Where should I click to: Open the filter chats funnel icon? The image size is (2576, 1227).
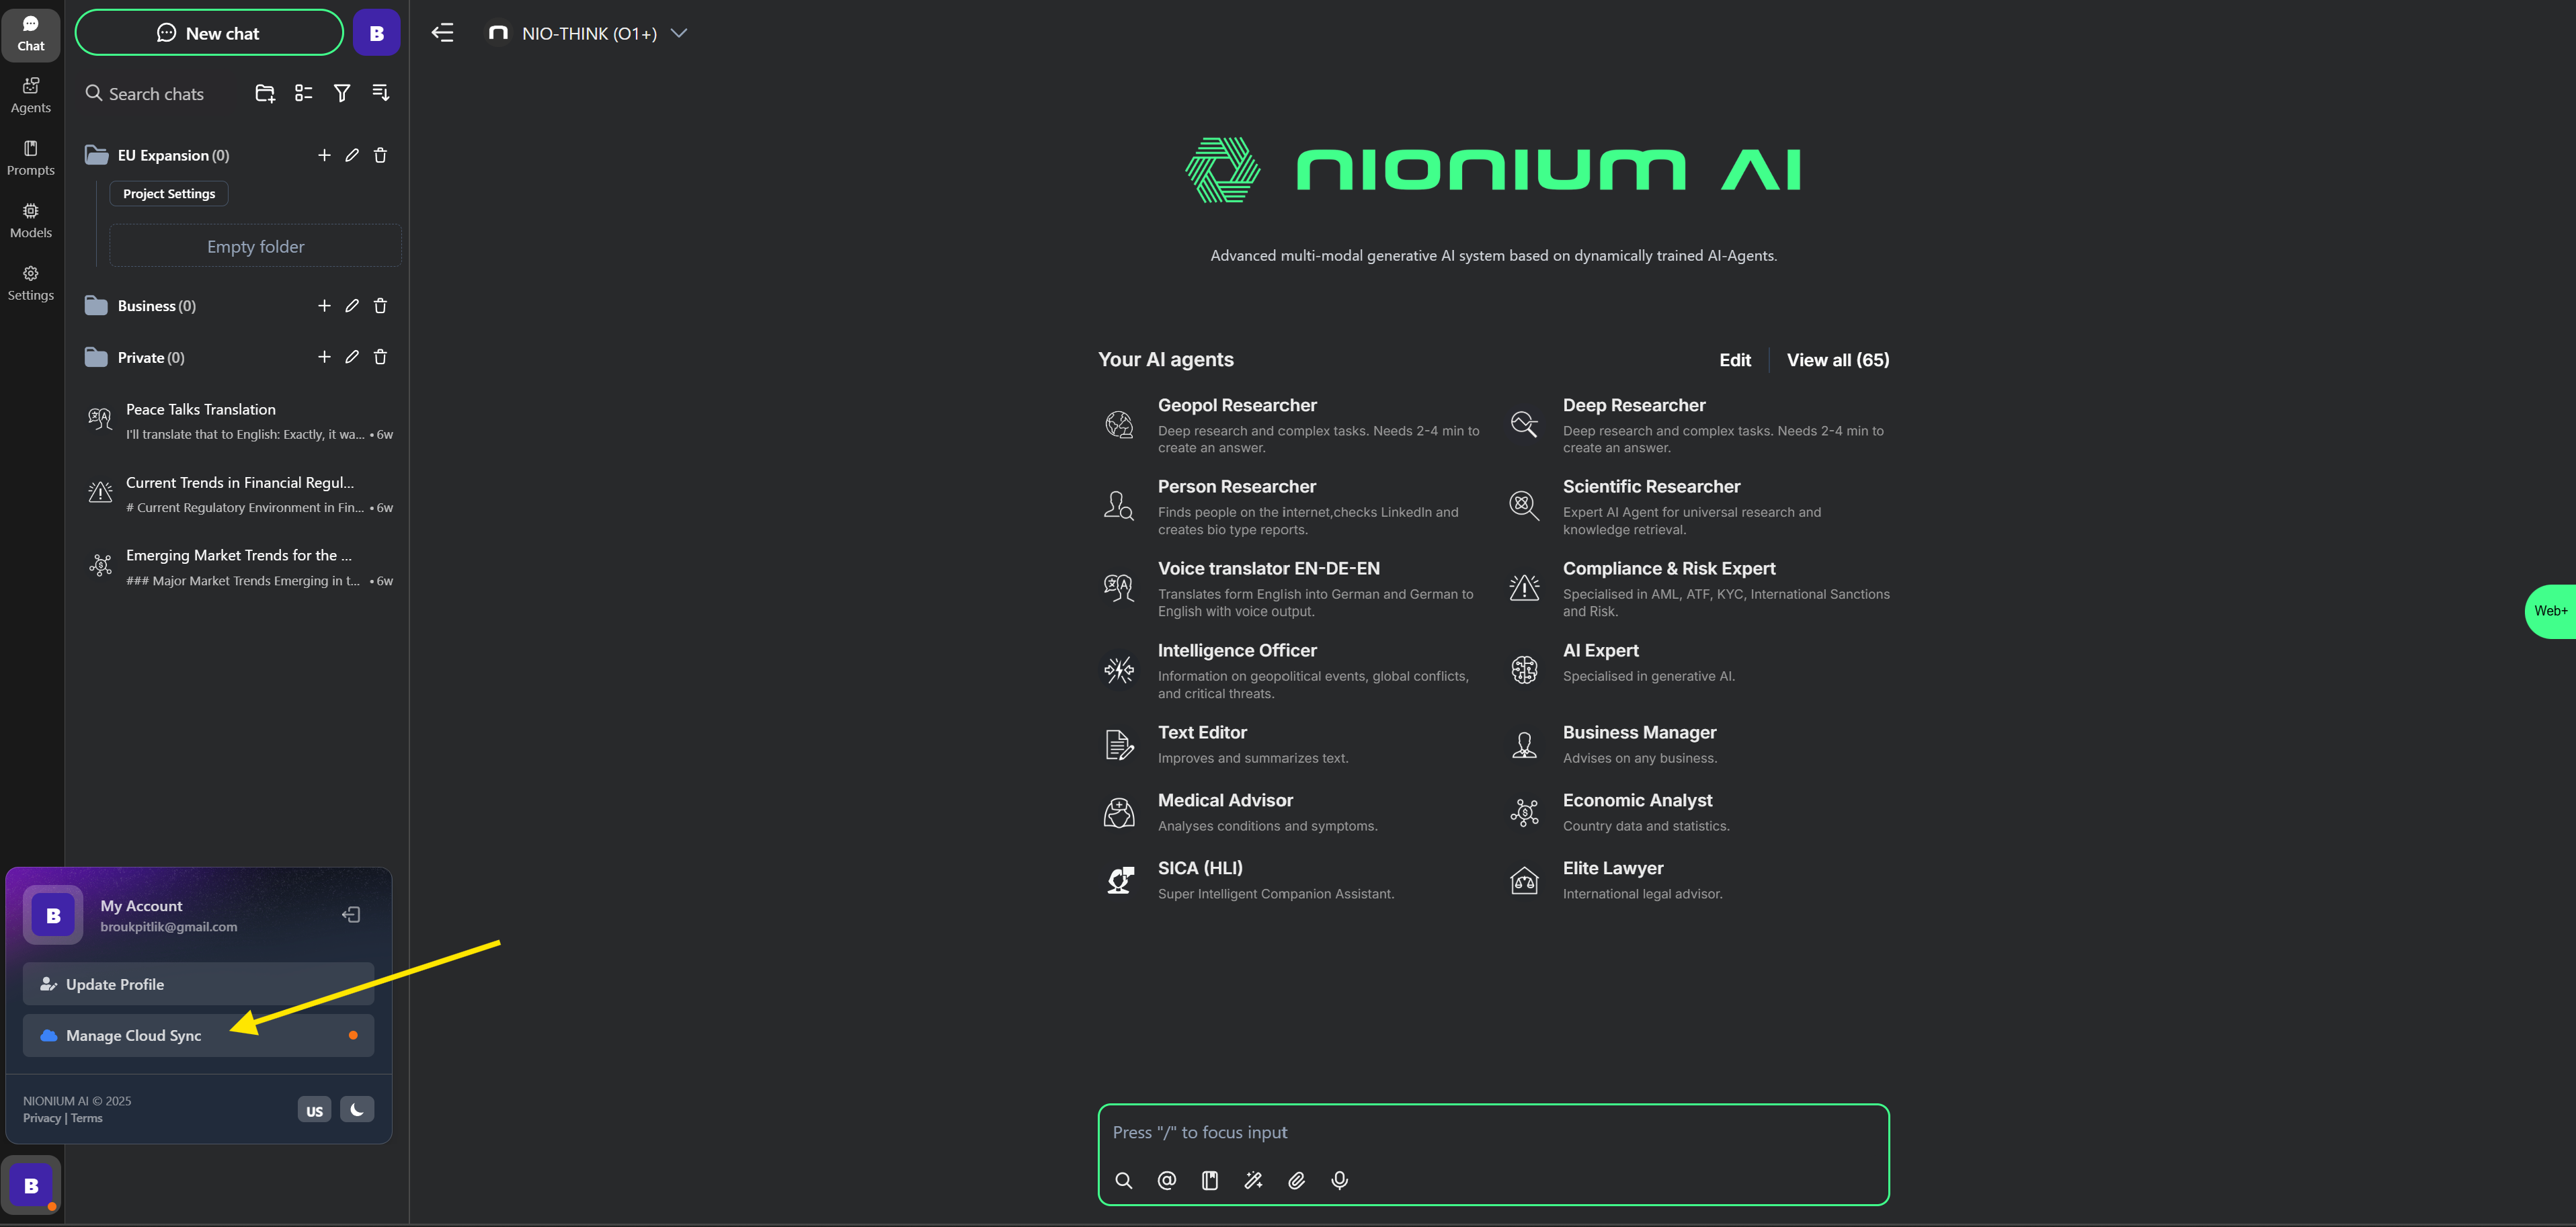coord(342,92)
